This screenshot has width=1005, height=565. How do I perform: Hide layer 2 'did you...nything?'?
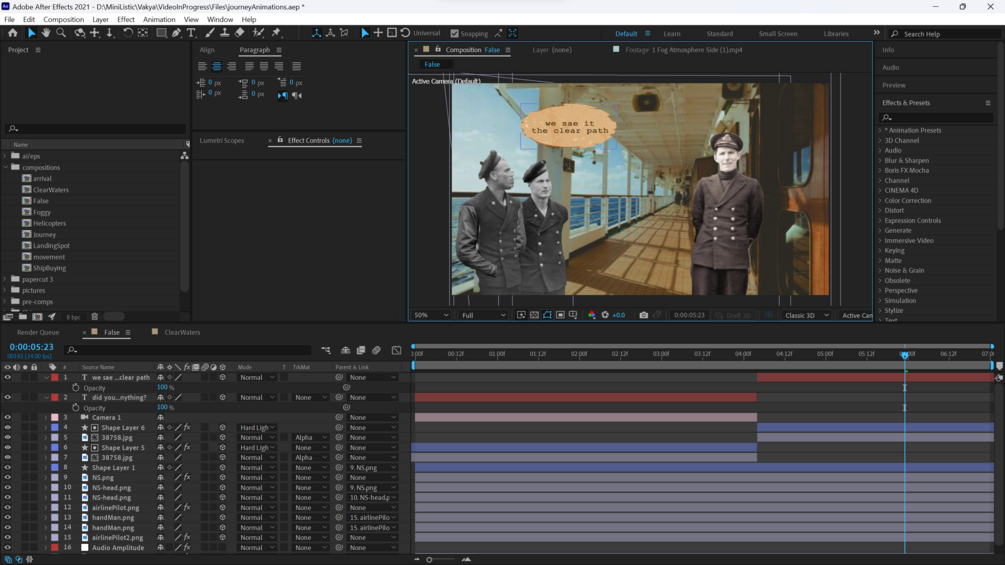[x=8, y=397]
